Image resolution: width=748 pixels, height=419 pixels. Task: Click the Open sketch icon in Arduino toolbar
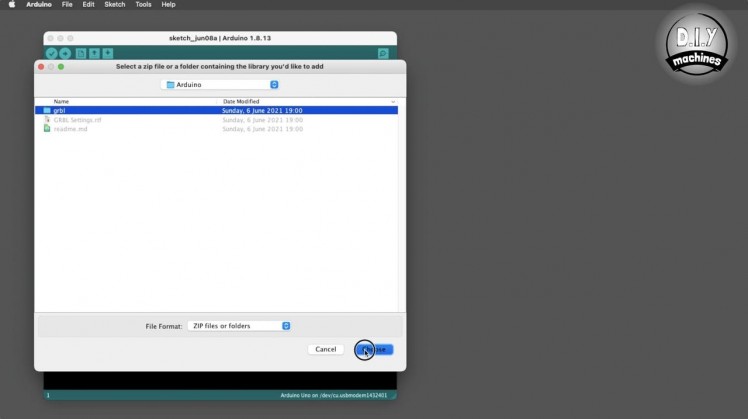pos(94,53)
